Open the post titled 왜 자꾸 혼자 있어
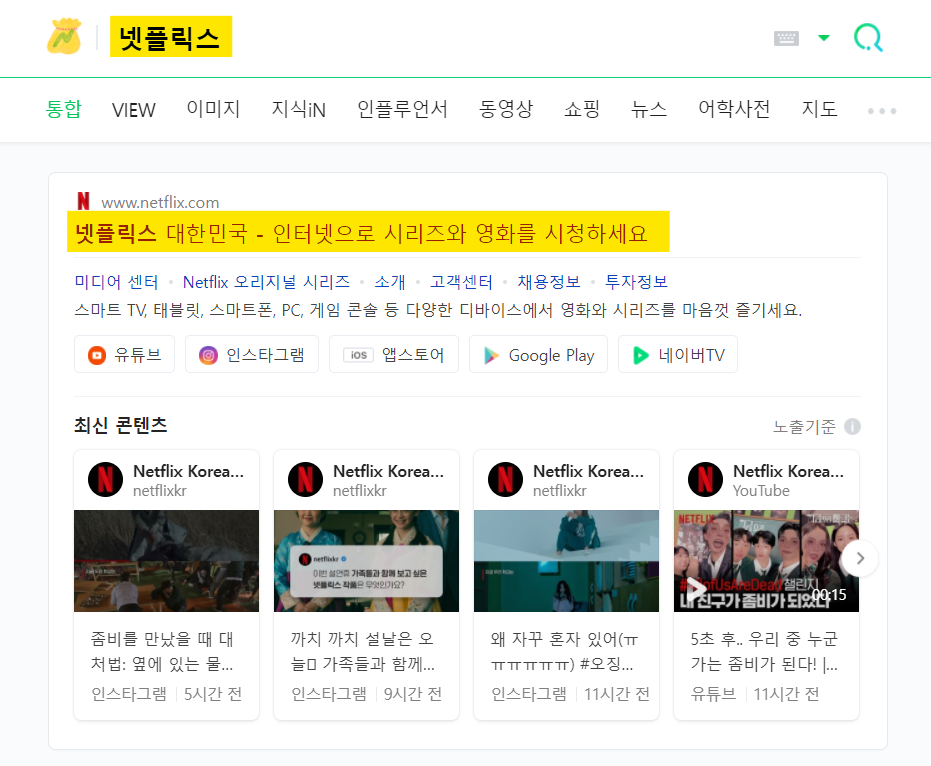The image size is (931, 766). [564, 651]
